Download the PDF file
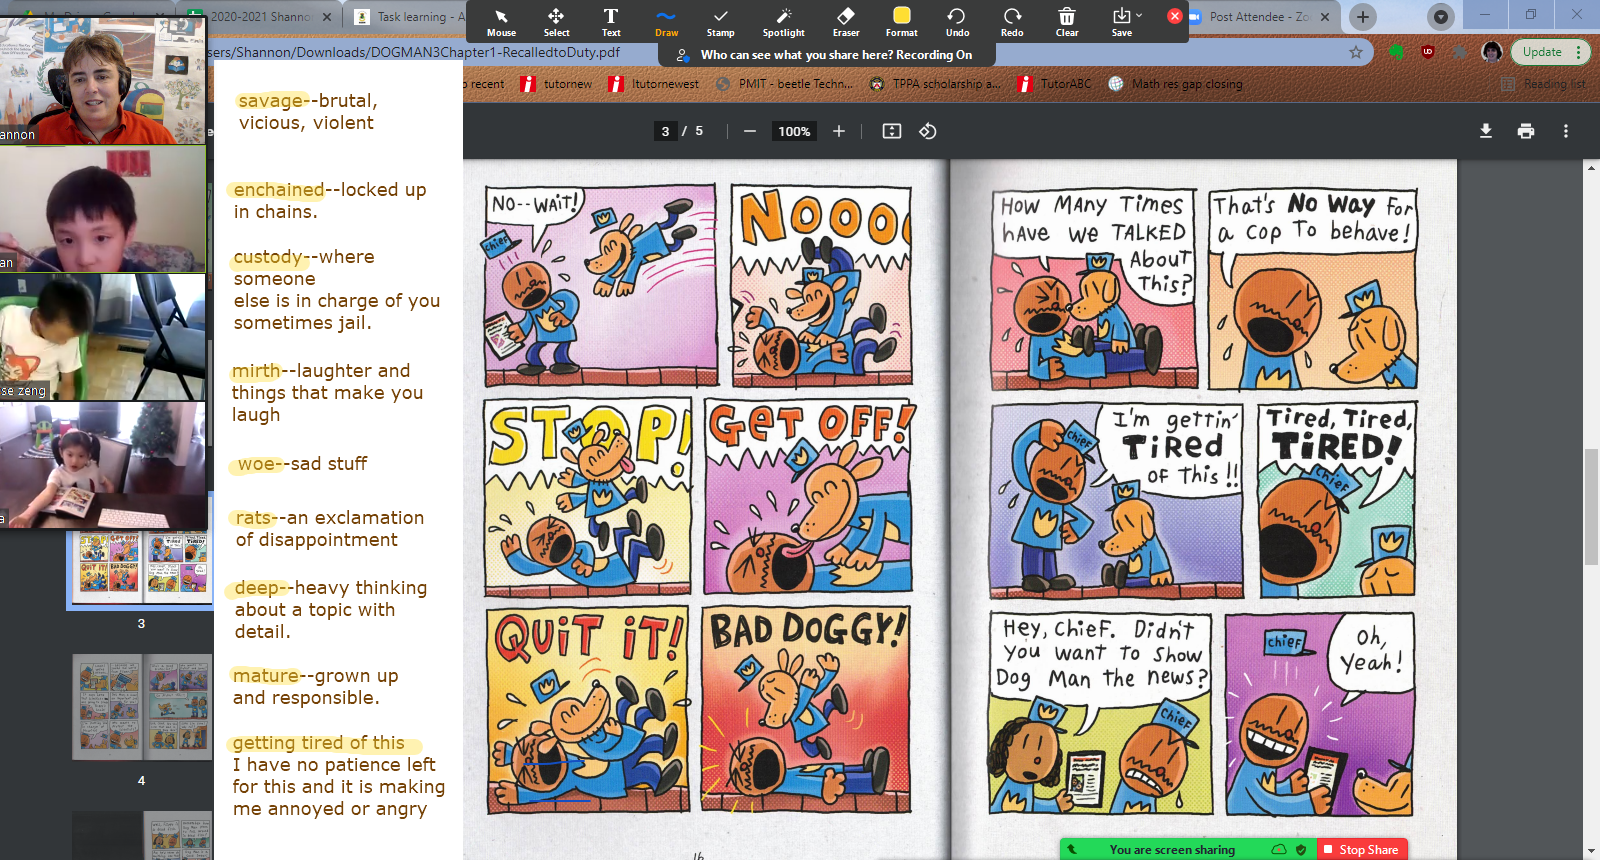This screenshot has width=1600, height=860. [1486, 131]
